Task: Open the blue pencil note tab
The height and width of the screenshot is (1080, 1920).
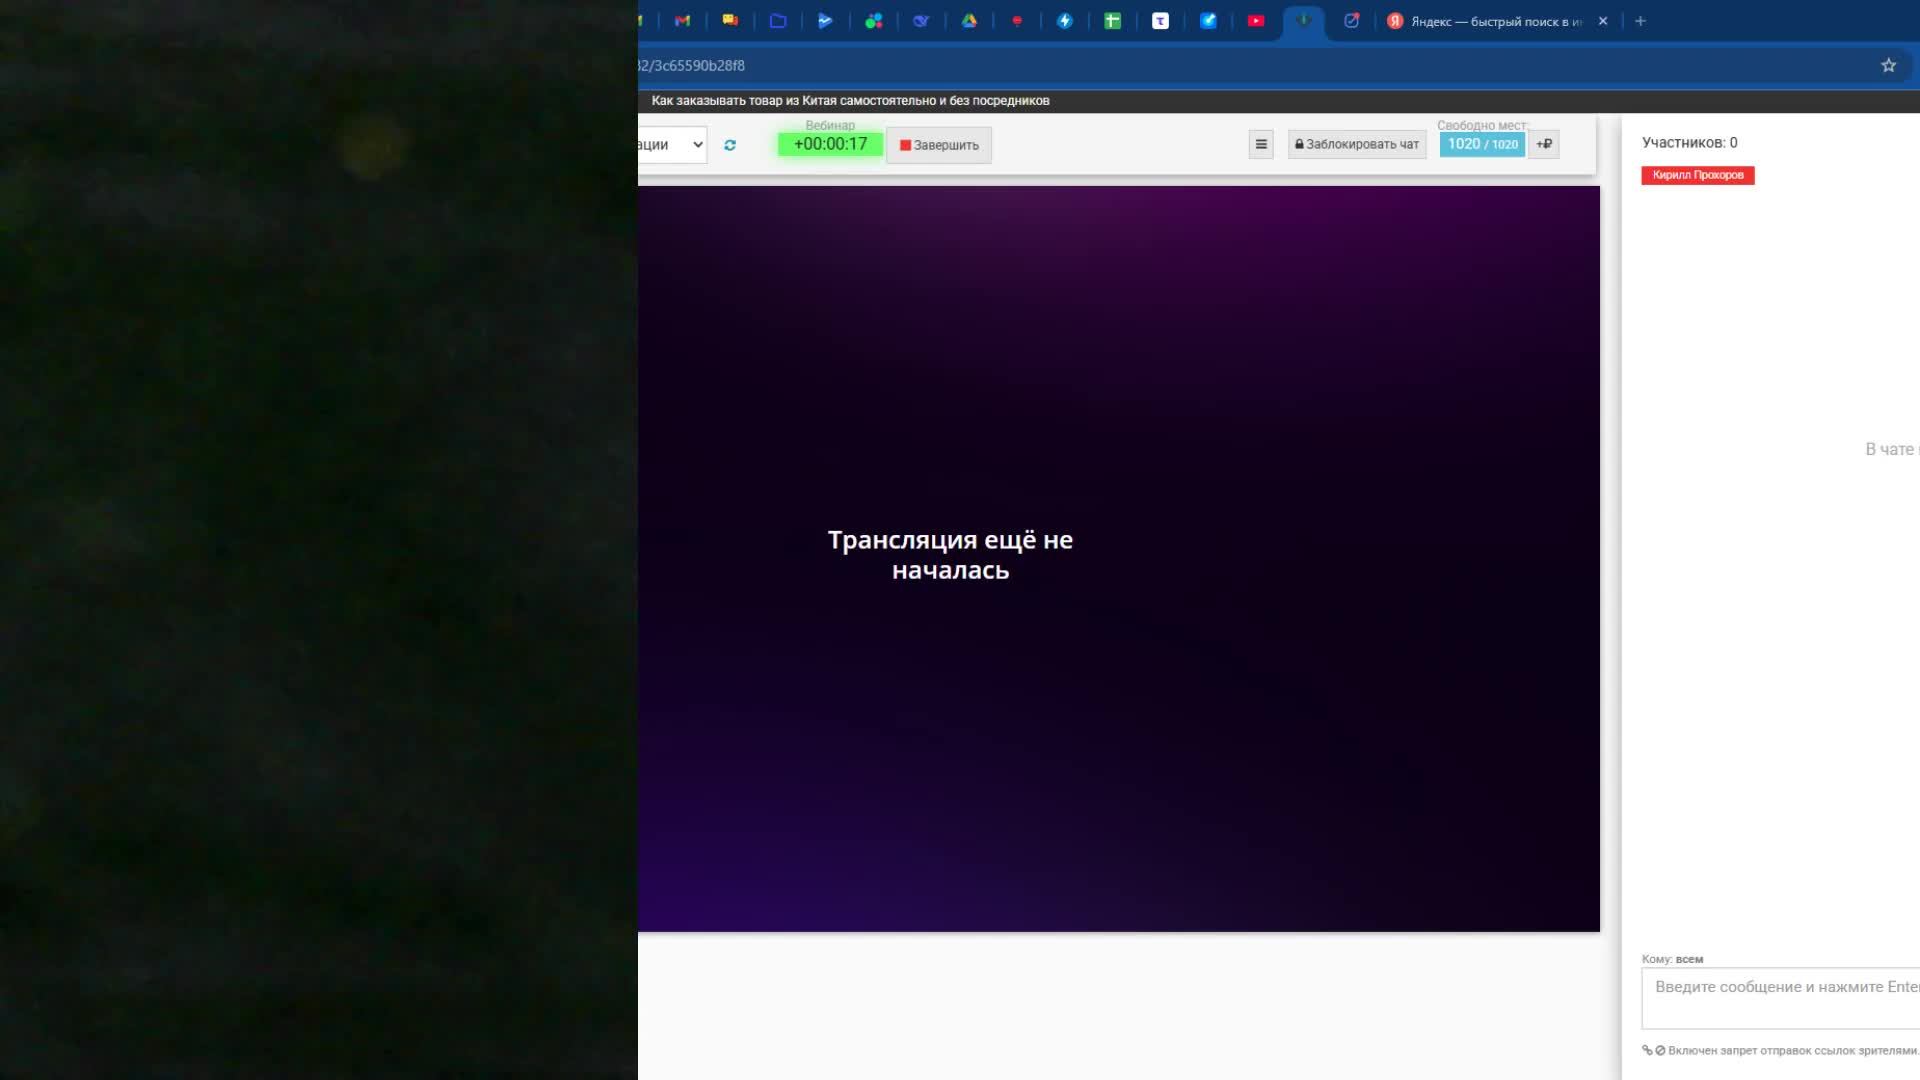Action: coord(1208,21)
